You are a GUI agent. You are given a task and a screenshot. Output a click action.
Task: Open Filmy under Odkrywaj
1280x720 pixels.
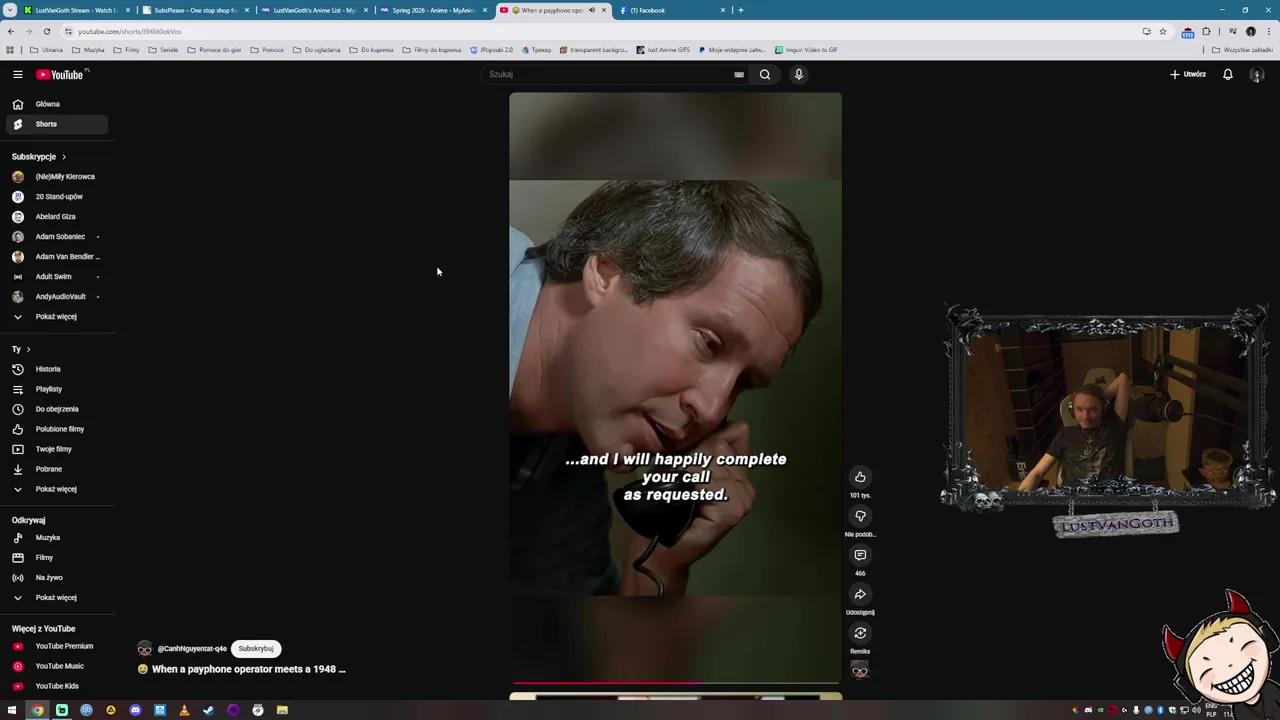(x=55, y=558)
